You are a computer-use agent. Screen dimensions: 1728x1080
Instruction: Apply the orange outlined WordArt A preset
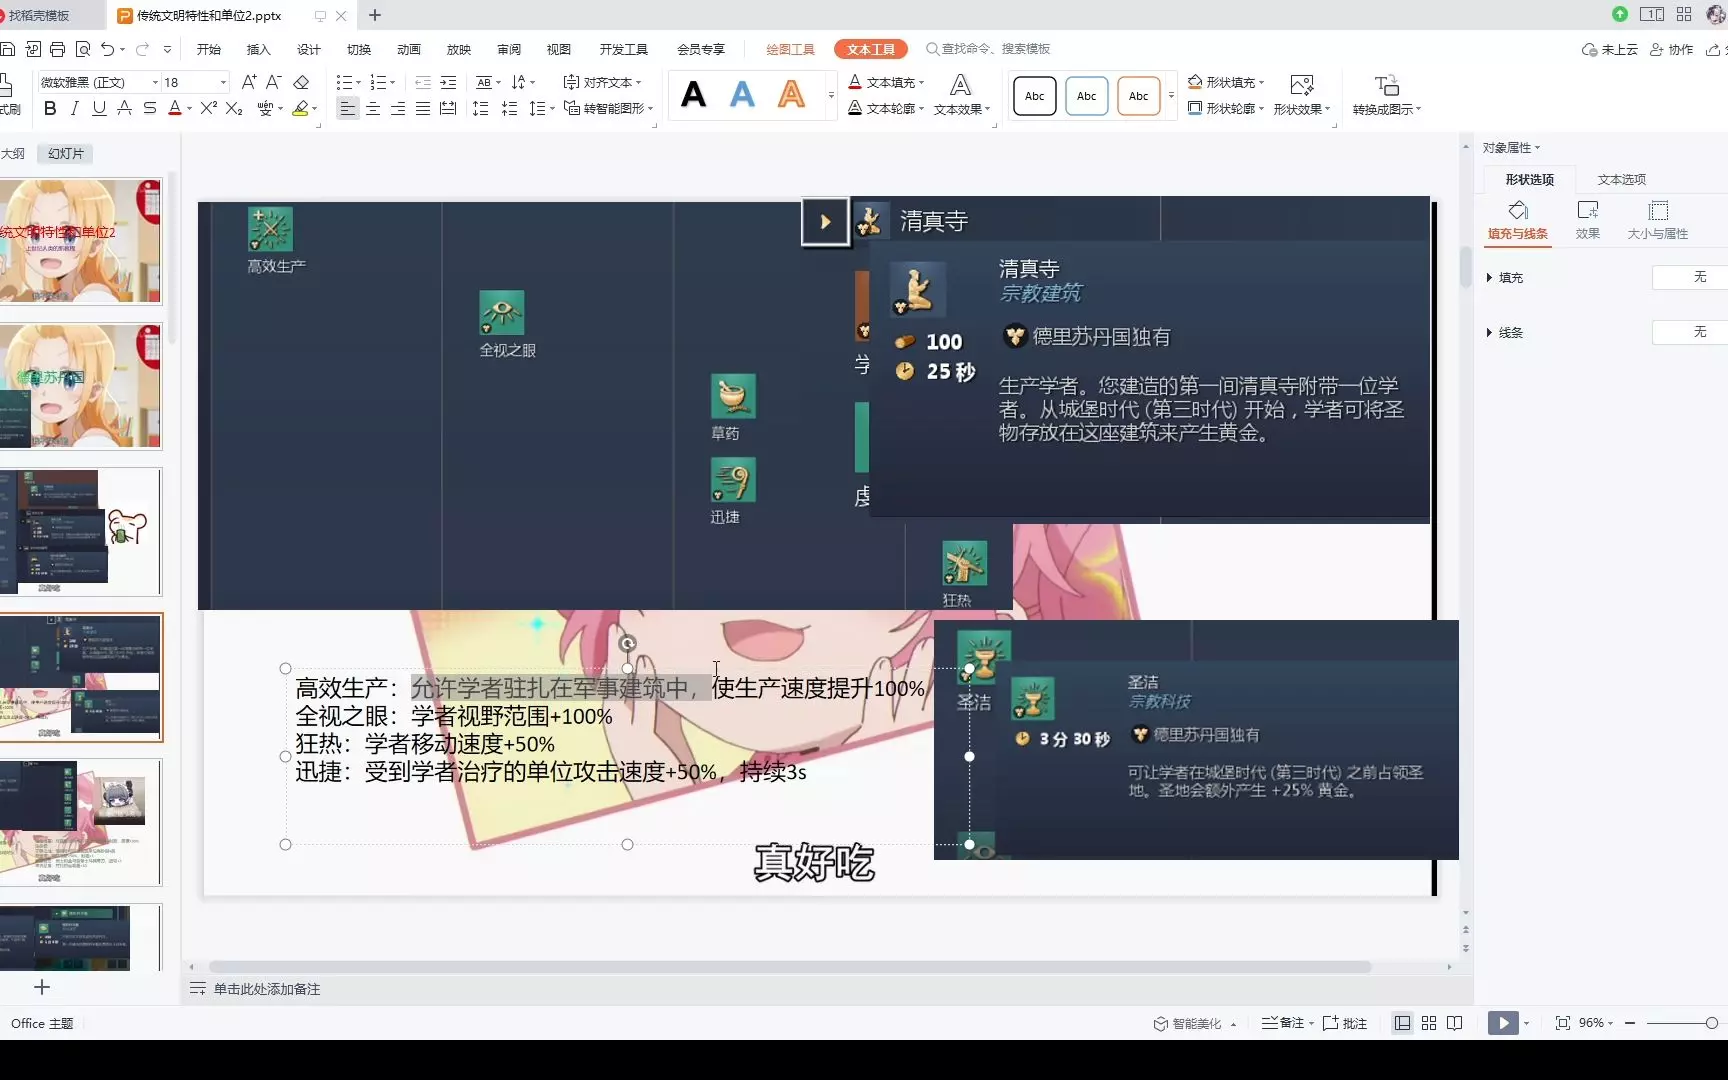point(791,95)
